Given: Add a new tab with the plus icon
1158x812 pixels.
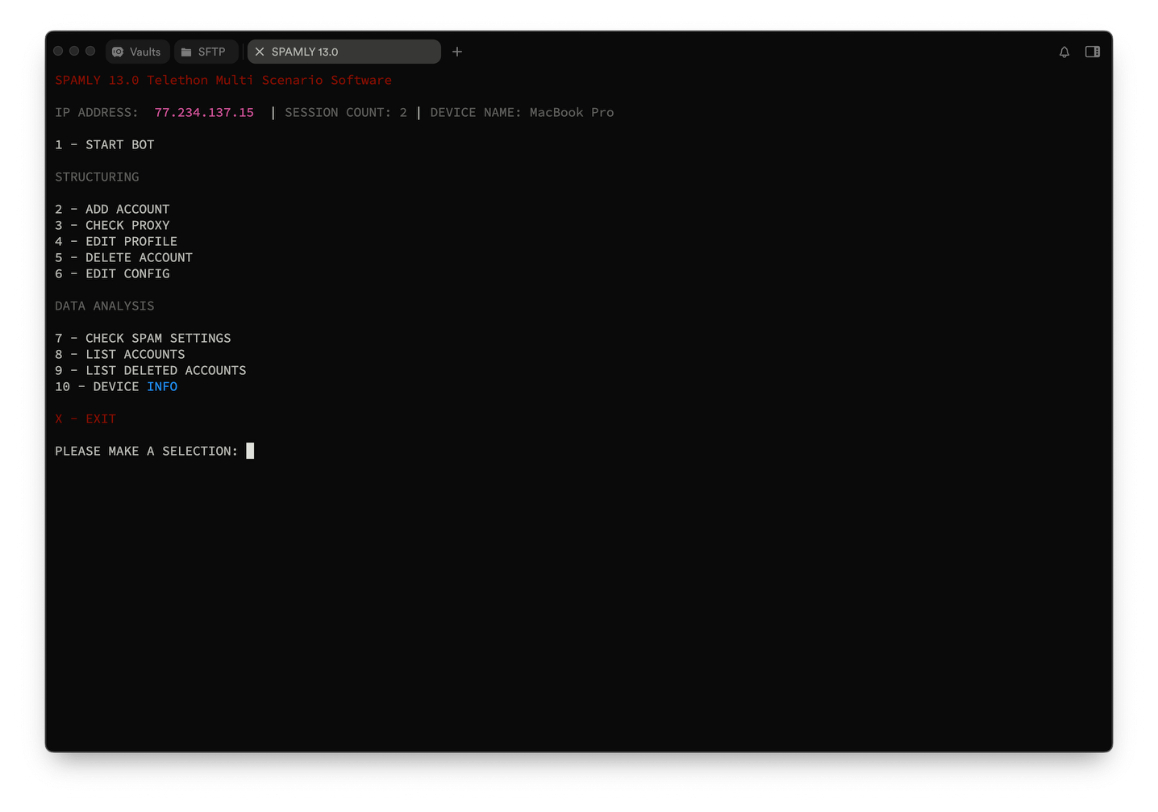Looking at the screenshot, I should click(x=457, y=52).
